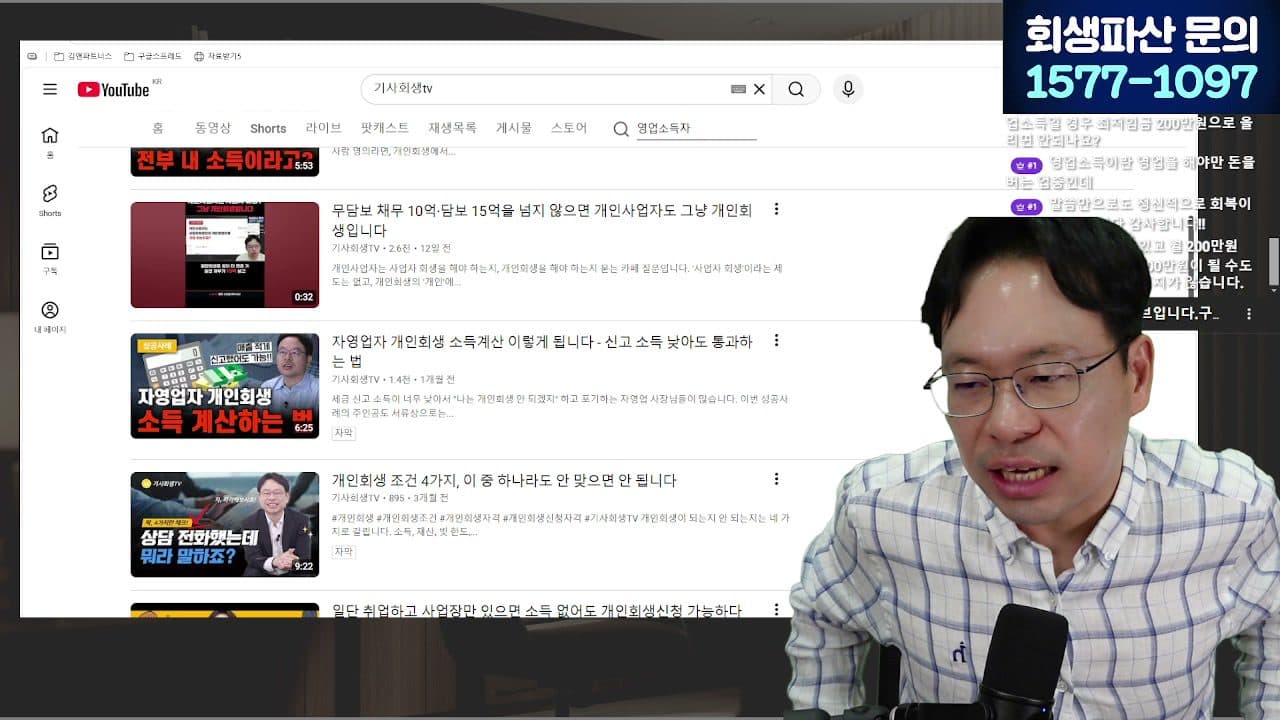Open title link 자영업자 개인회생 소득계산 이렇게 됩니다
Screen dimensions: 1280x720
542,351
